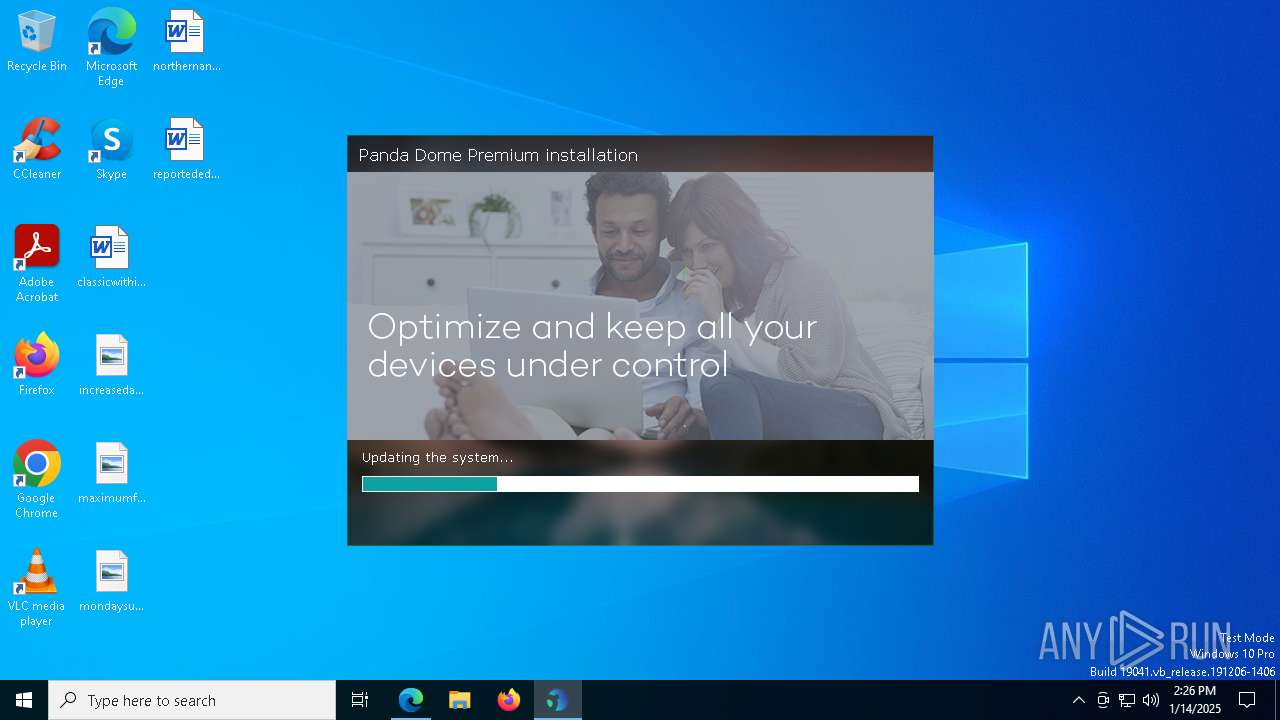
Task: Launch Microsoft Edge from desktop shortcut
Action: coord(111,48)
